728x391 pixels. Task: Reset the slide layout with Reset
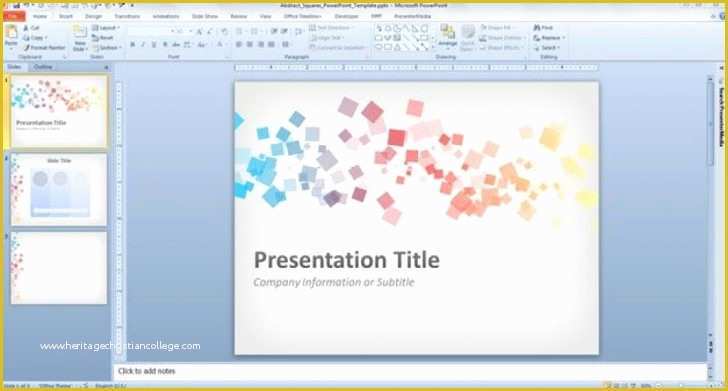103,38
